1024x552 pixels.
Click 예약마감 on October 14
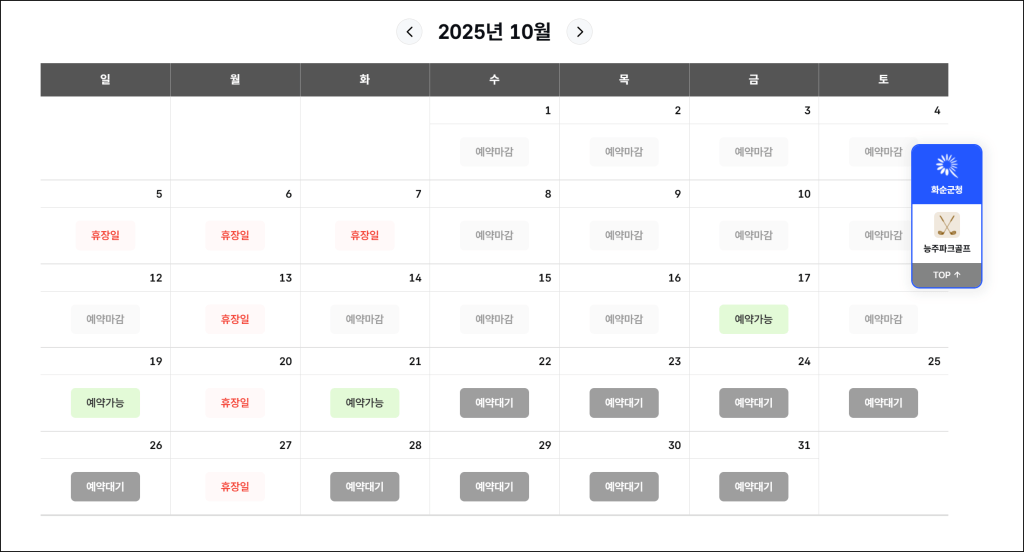365,319
